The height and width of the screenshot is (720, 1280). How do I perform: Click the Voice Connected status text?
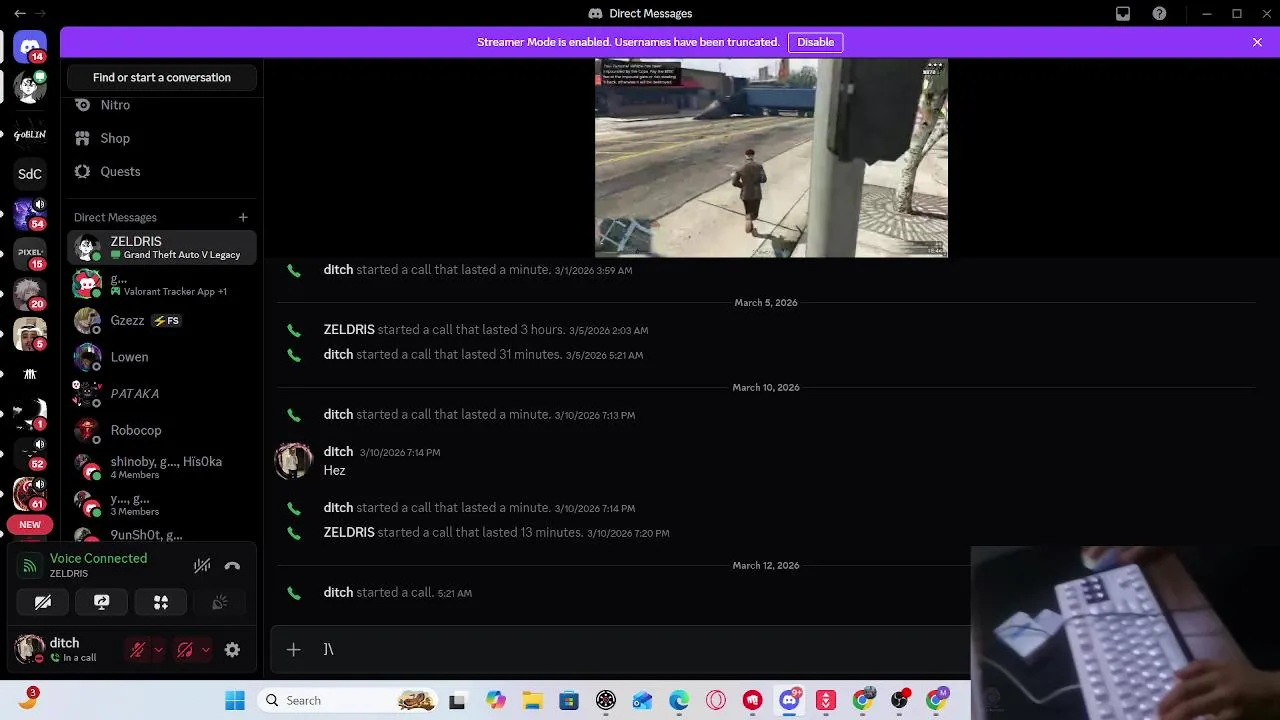pos(98,558)
